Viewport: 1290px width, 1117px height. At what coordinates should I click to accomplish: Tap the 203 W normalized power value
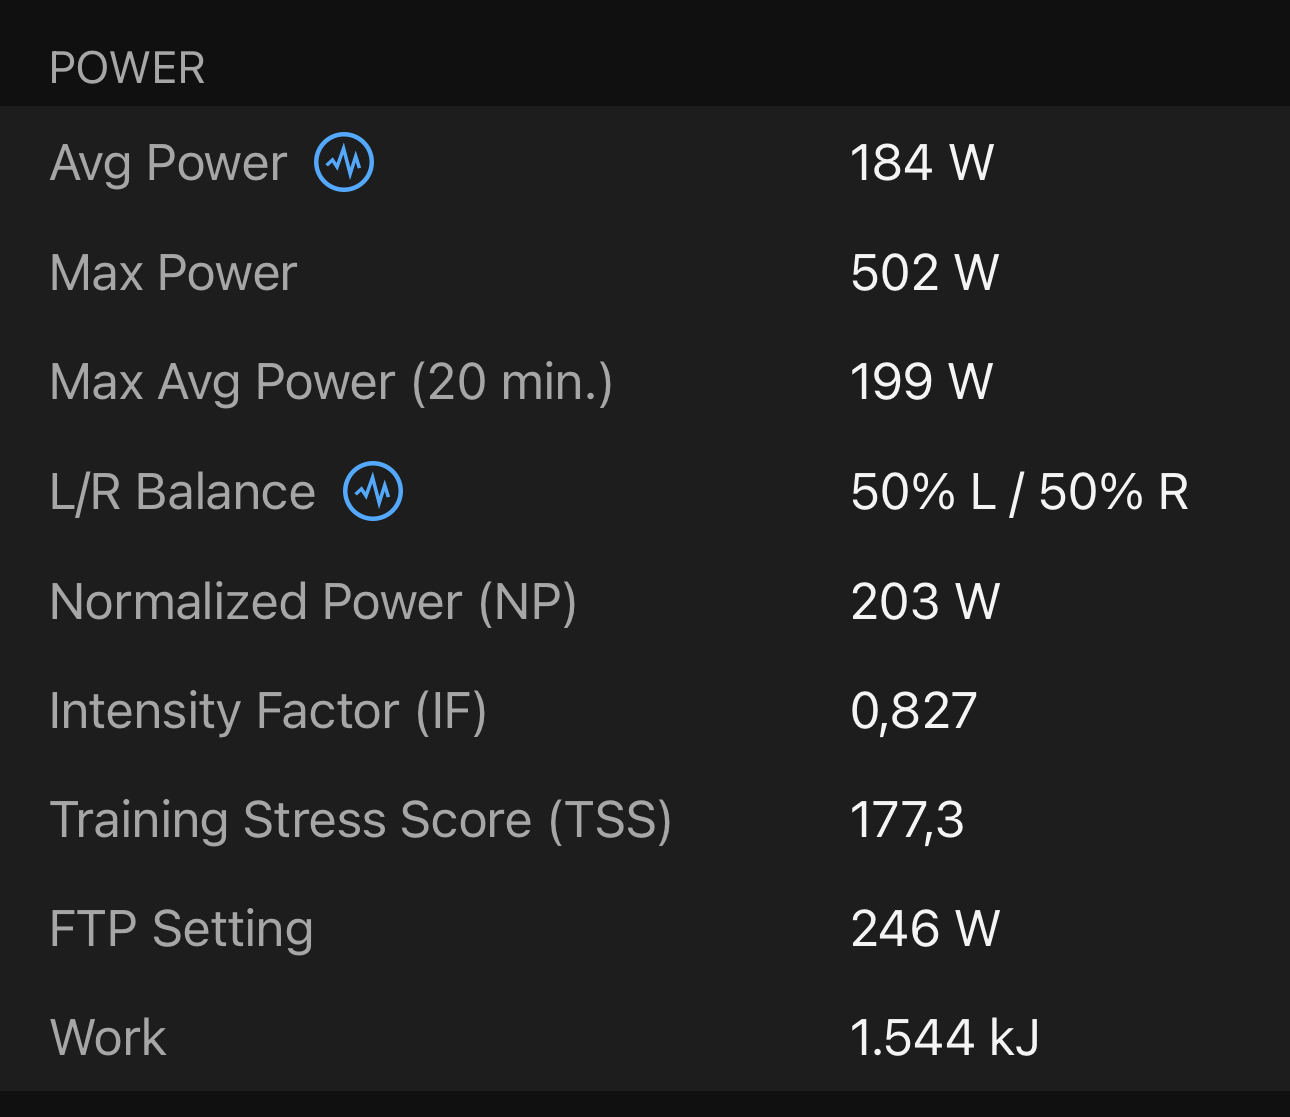(x=925, y=602)
